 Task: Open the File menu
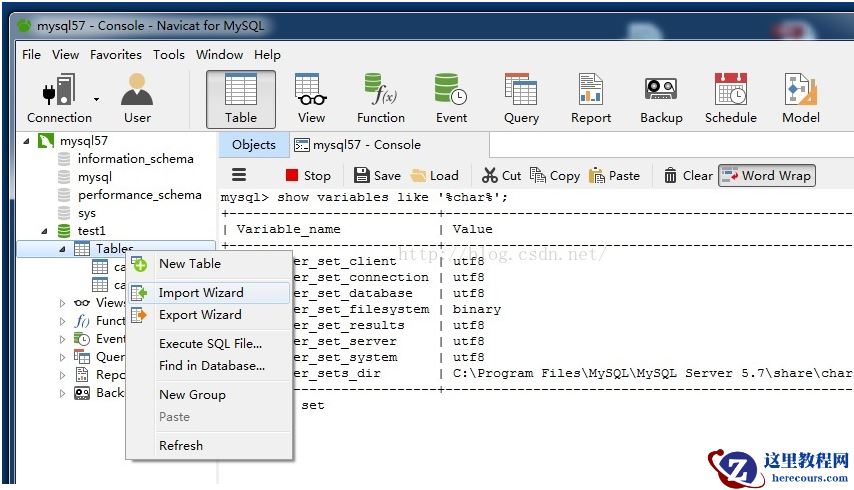32,54
